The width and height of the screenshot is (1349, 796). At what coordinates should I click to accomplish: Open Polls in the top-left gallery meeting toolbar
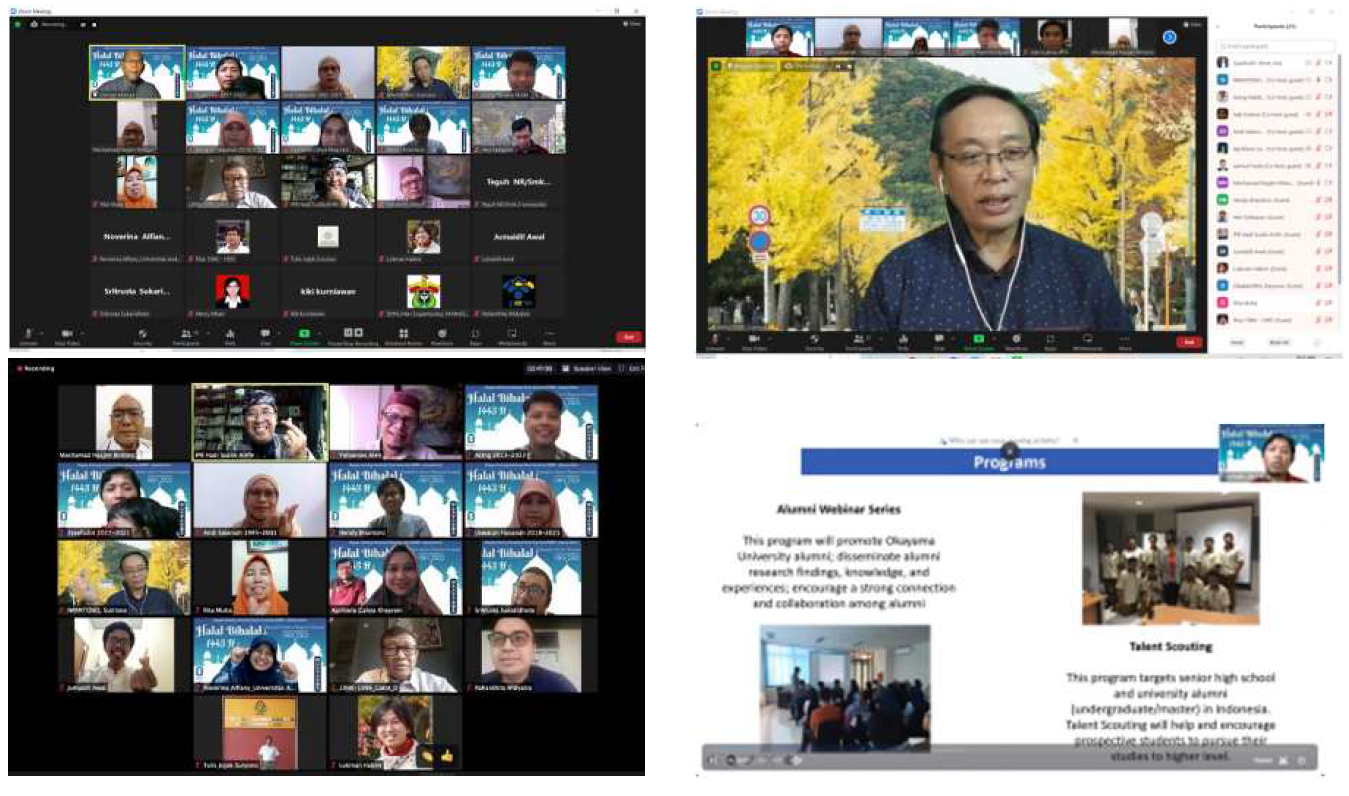coord(229,335)
